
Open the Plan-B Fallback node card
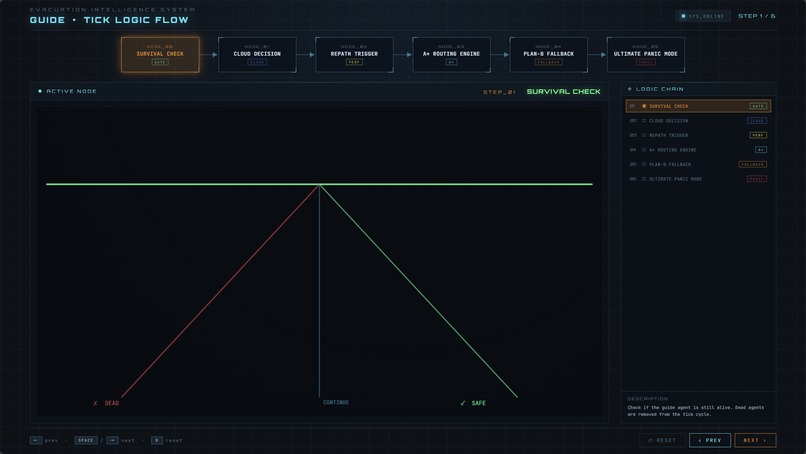click(548, 55)
